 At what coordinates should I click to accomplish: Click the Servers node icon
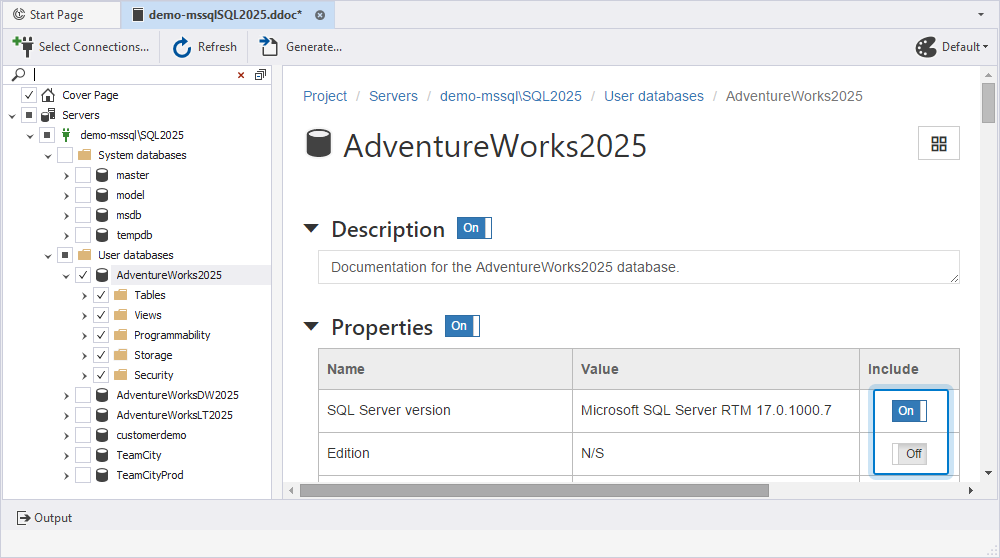point(48,115)
